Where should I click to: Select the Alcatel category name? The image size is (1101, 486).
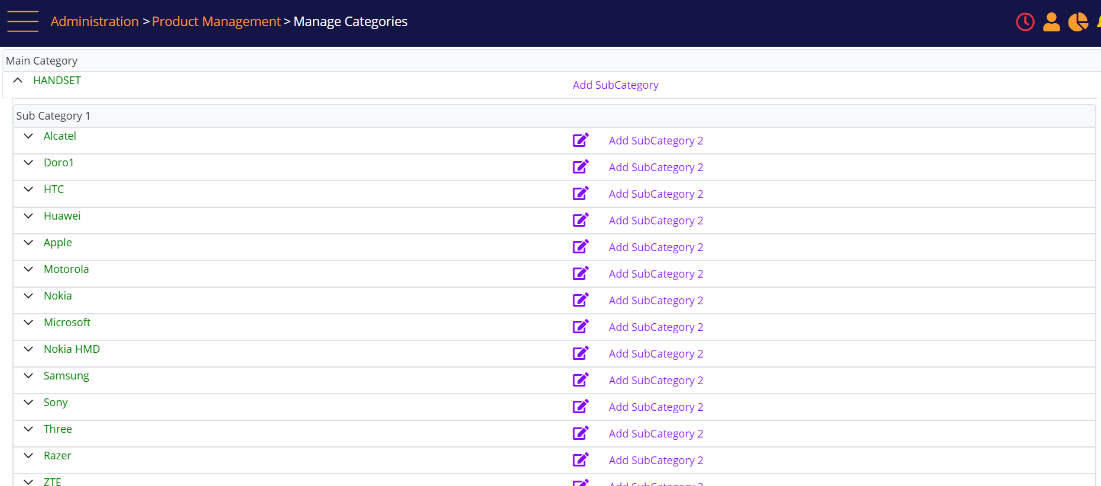60,136
